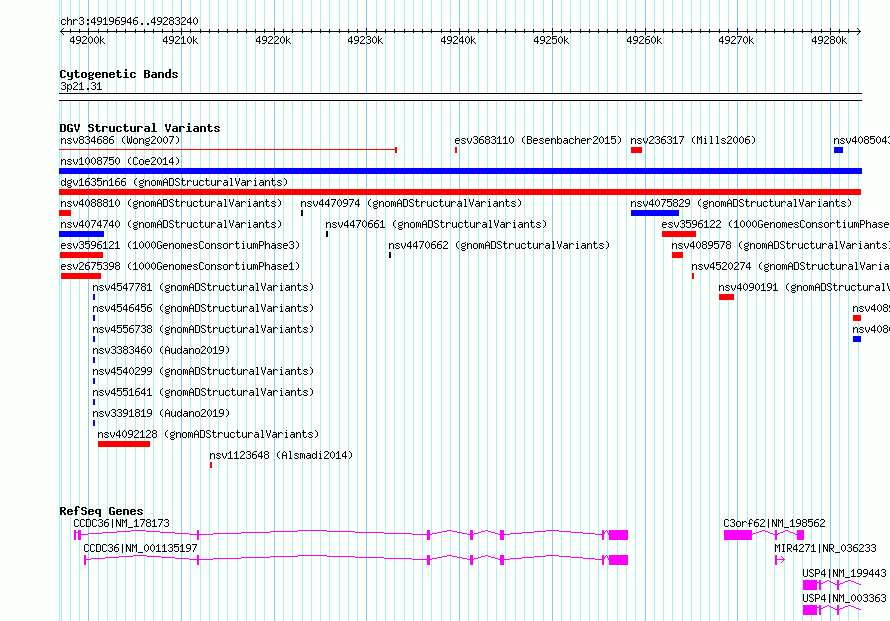Select the esv3683110 (Besenbacher2015) variant label
Viewport: 890px width, 621px height.
click(538, 140)
